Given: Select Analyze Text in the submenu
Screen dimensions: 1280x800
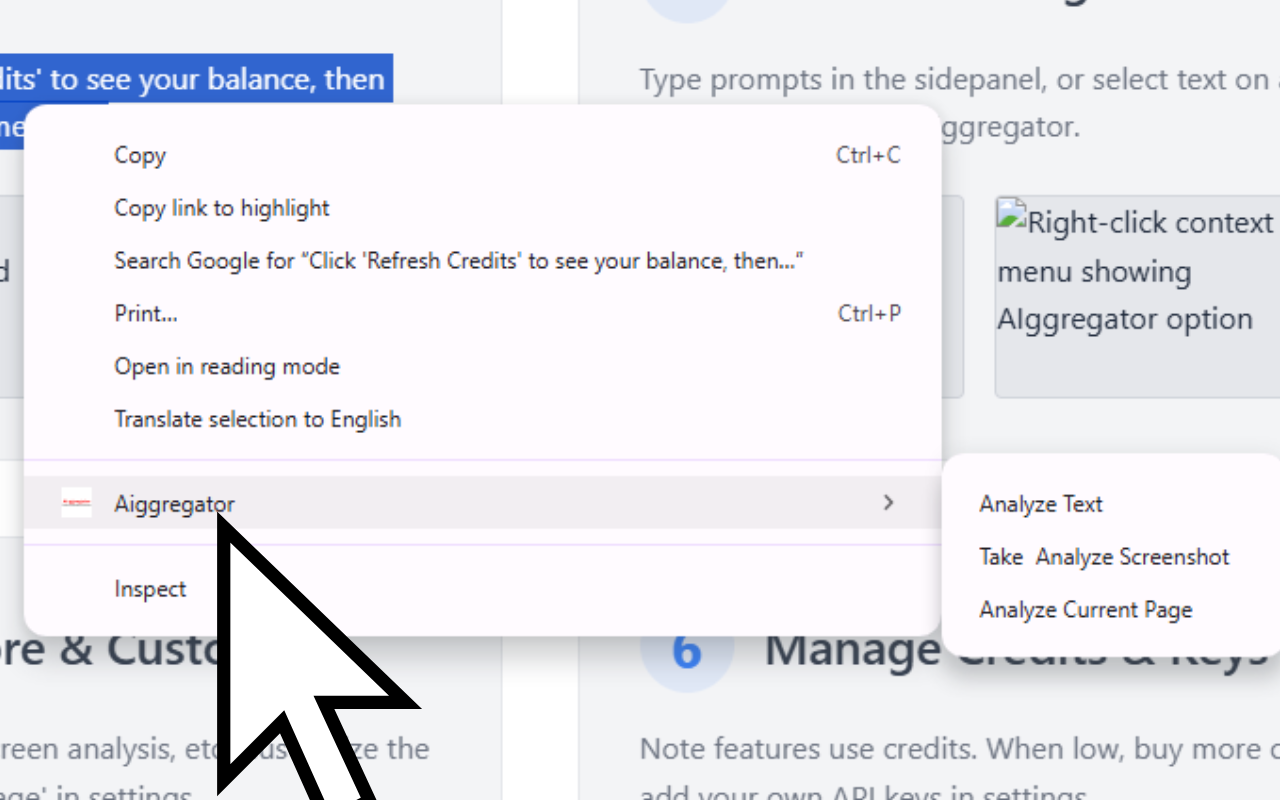Looking at the screenshot, I should (x=1041, y=504).
